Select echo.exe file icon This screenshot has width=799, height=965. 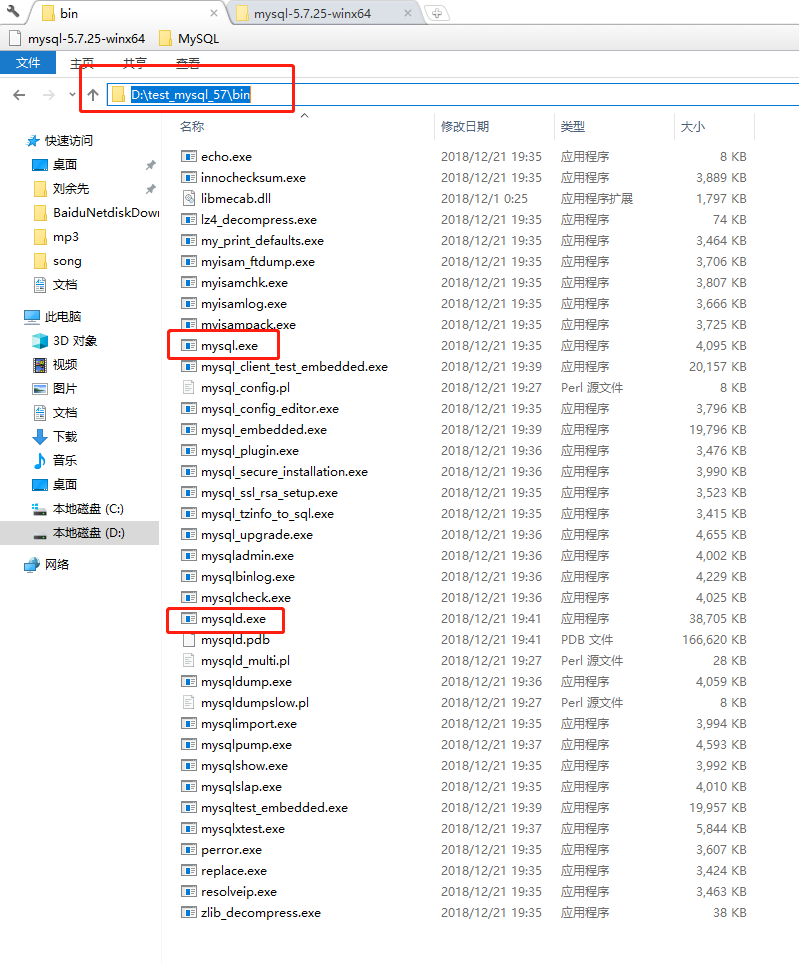tap(188, 156)
